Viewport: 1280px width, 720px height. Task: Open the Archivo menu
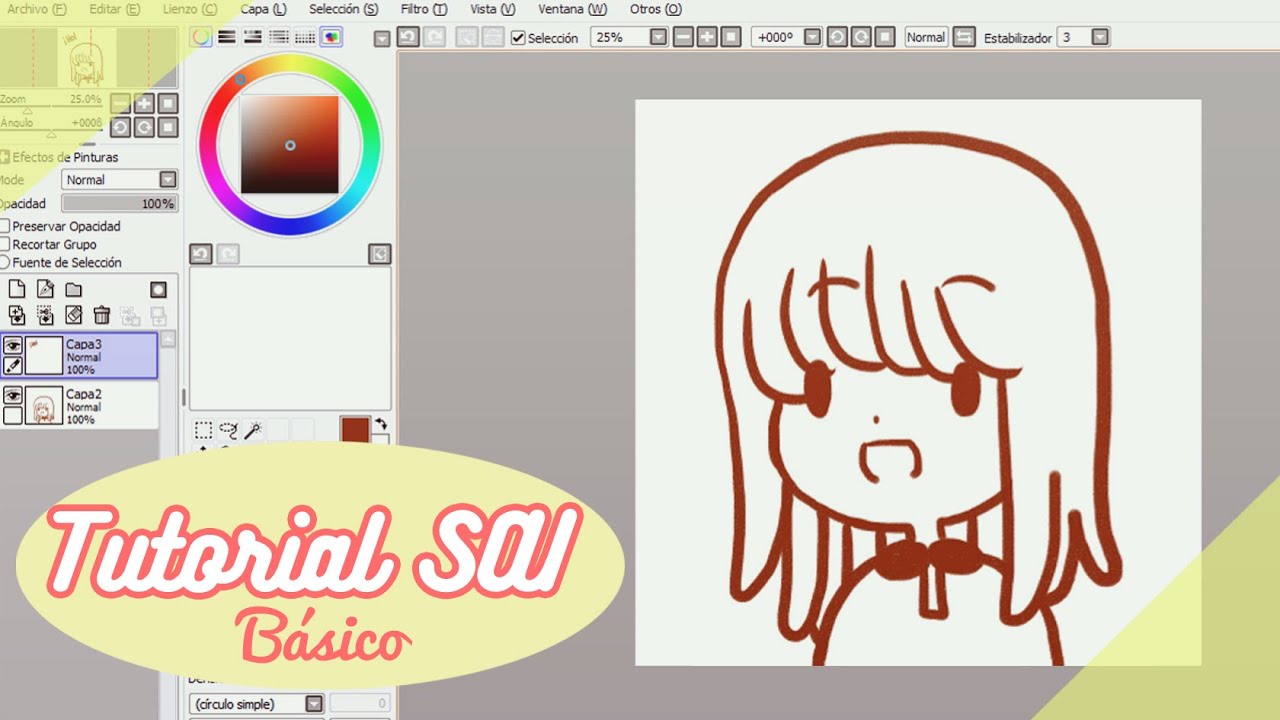37,9
